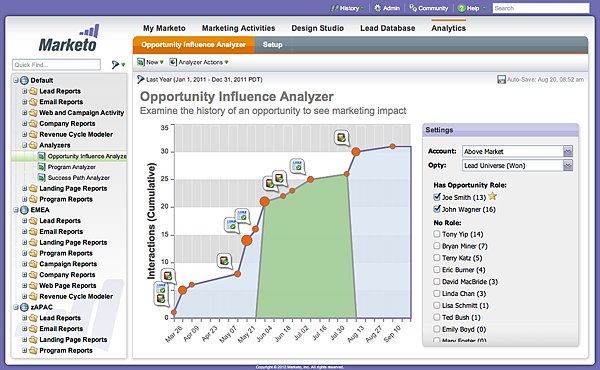The width and height of the screenshot is (600, 370).
Task: Open Success Path Analyzer in tree
Action: pos(78,178)
